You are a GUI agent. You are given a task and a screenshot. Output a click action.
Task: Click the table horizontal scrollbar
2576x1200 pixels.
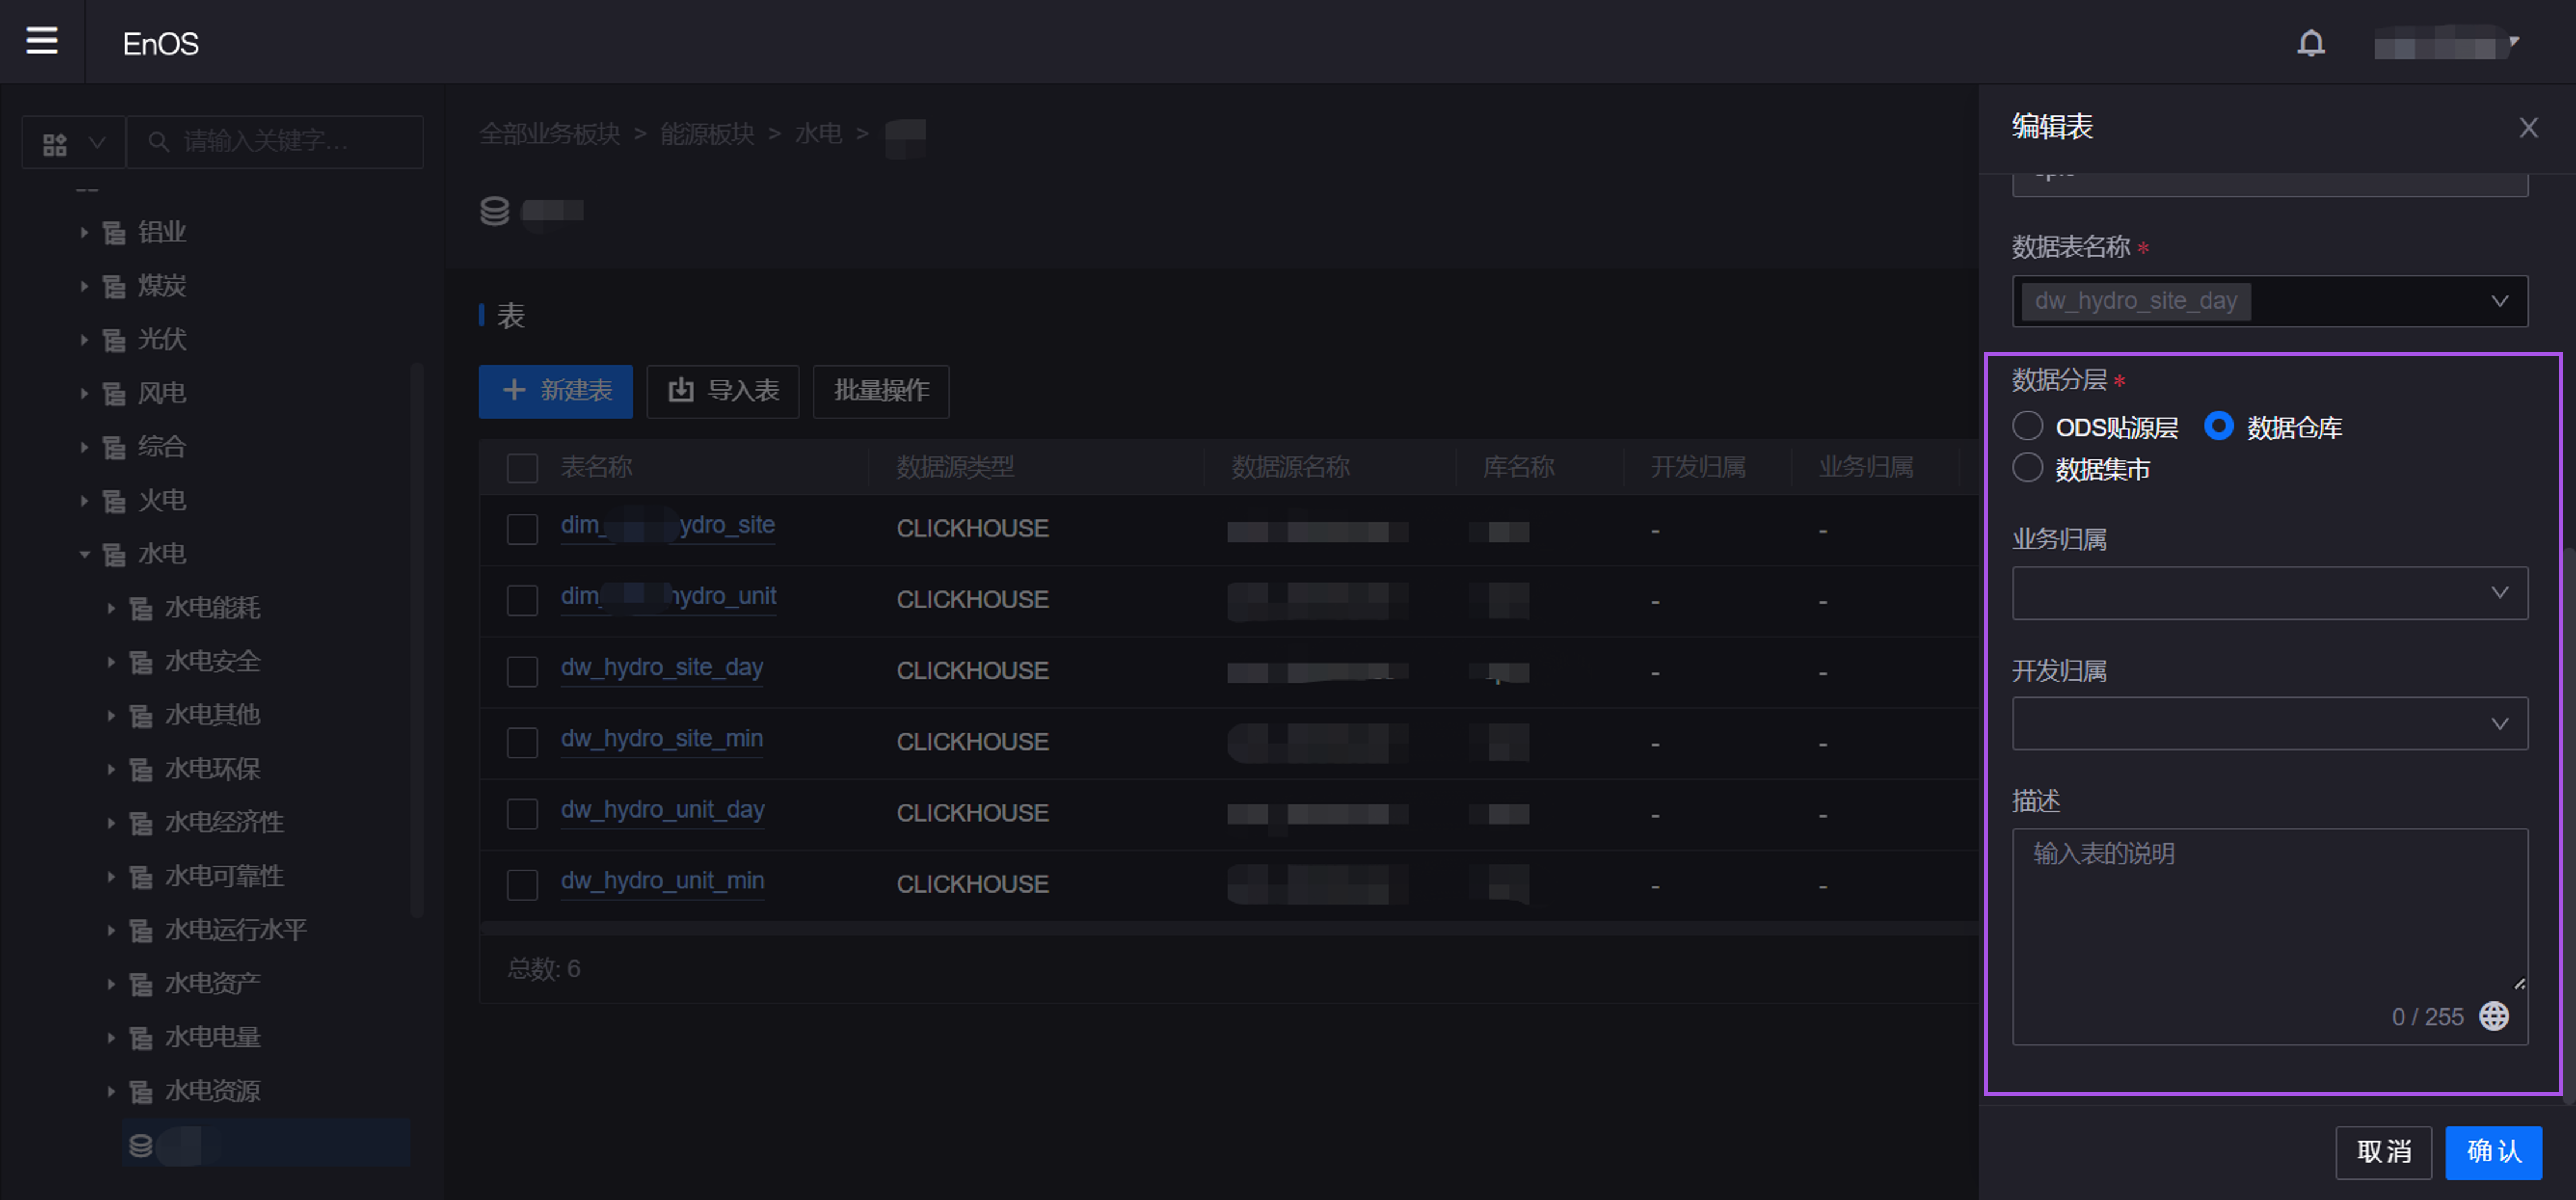[x=1228, y=929]
